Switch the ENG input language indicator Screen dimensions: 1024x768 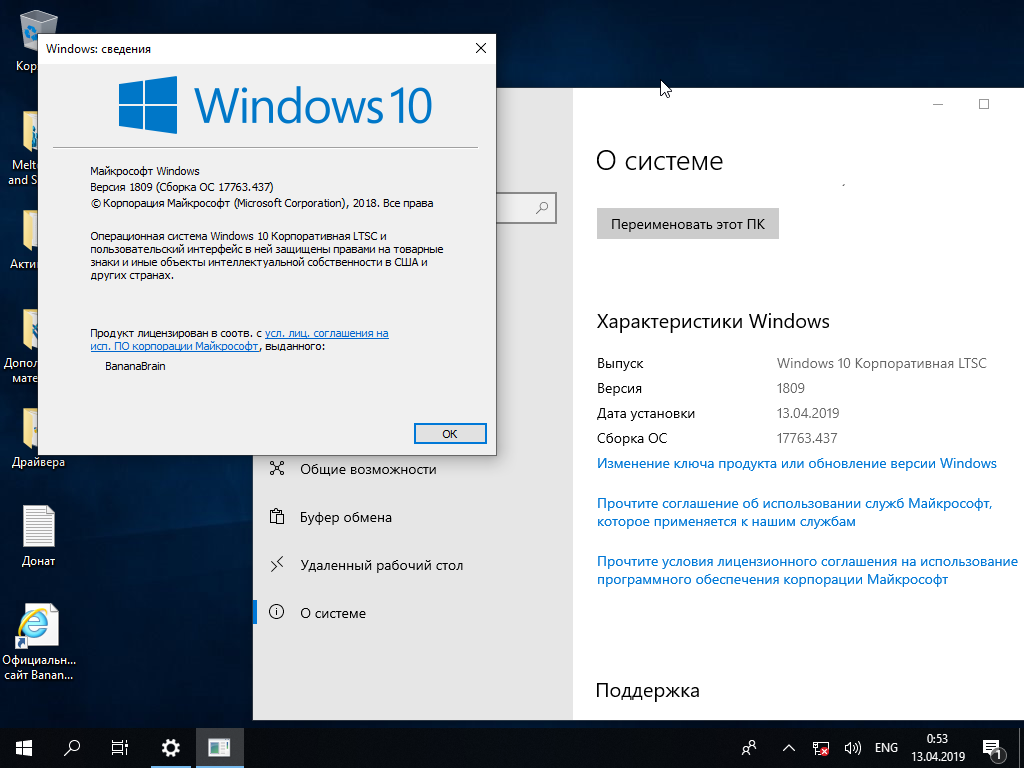click(x=886, y=748)
